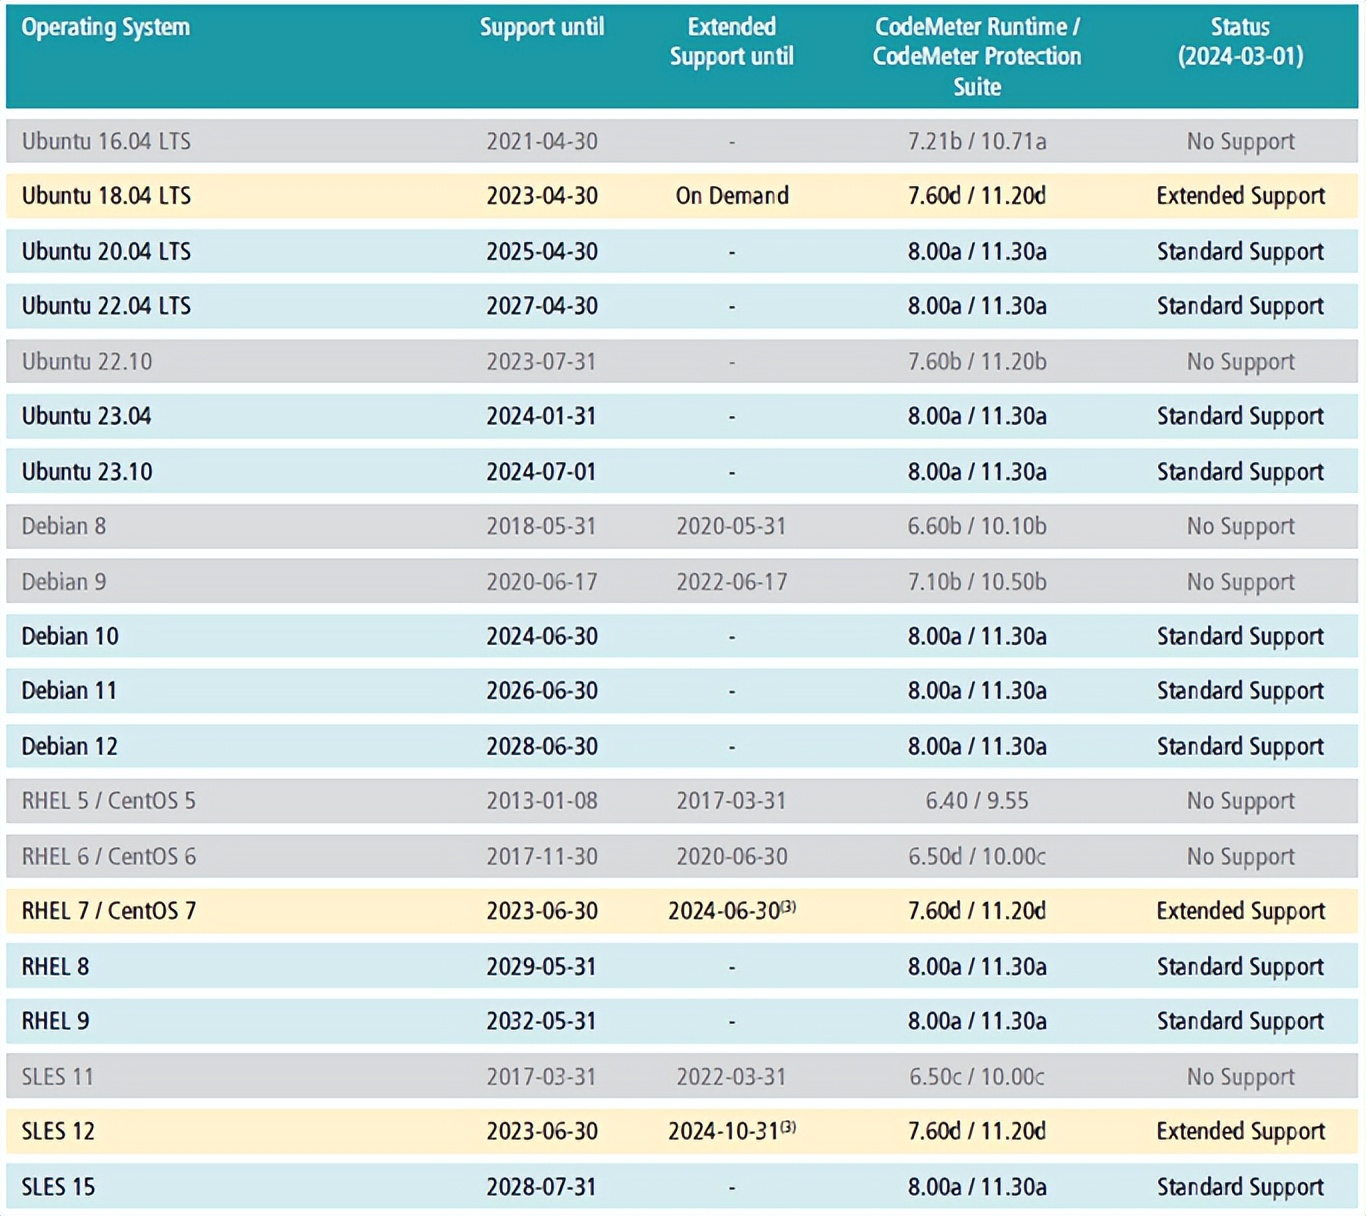Click the 6.50c / 10.00c version cell
The width and height of the screenshot is (1366, 1216).
click(x=977, y=1076)
